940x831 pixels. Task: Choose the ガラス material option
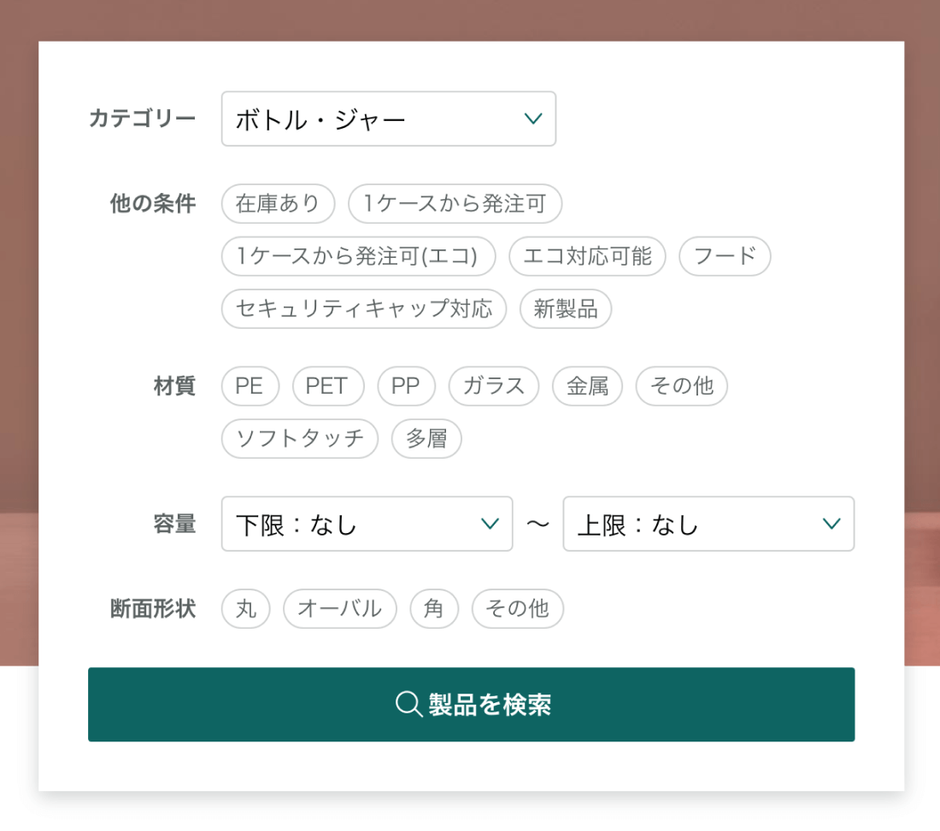point(494,386)
